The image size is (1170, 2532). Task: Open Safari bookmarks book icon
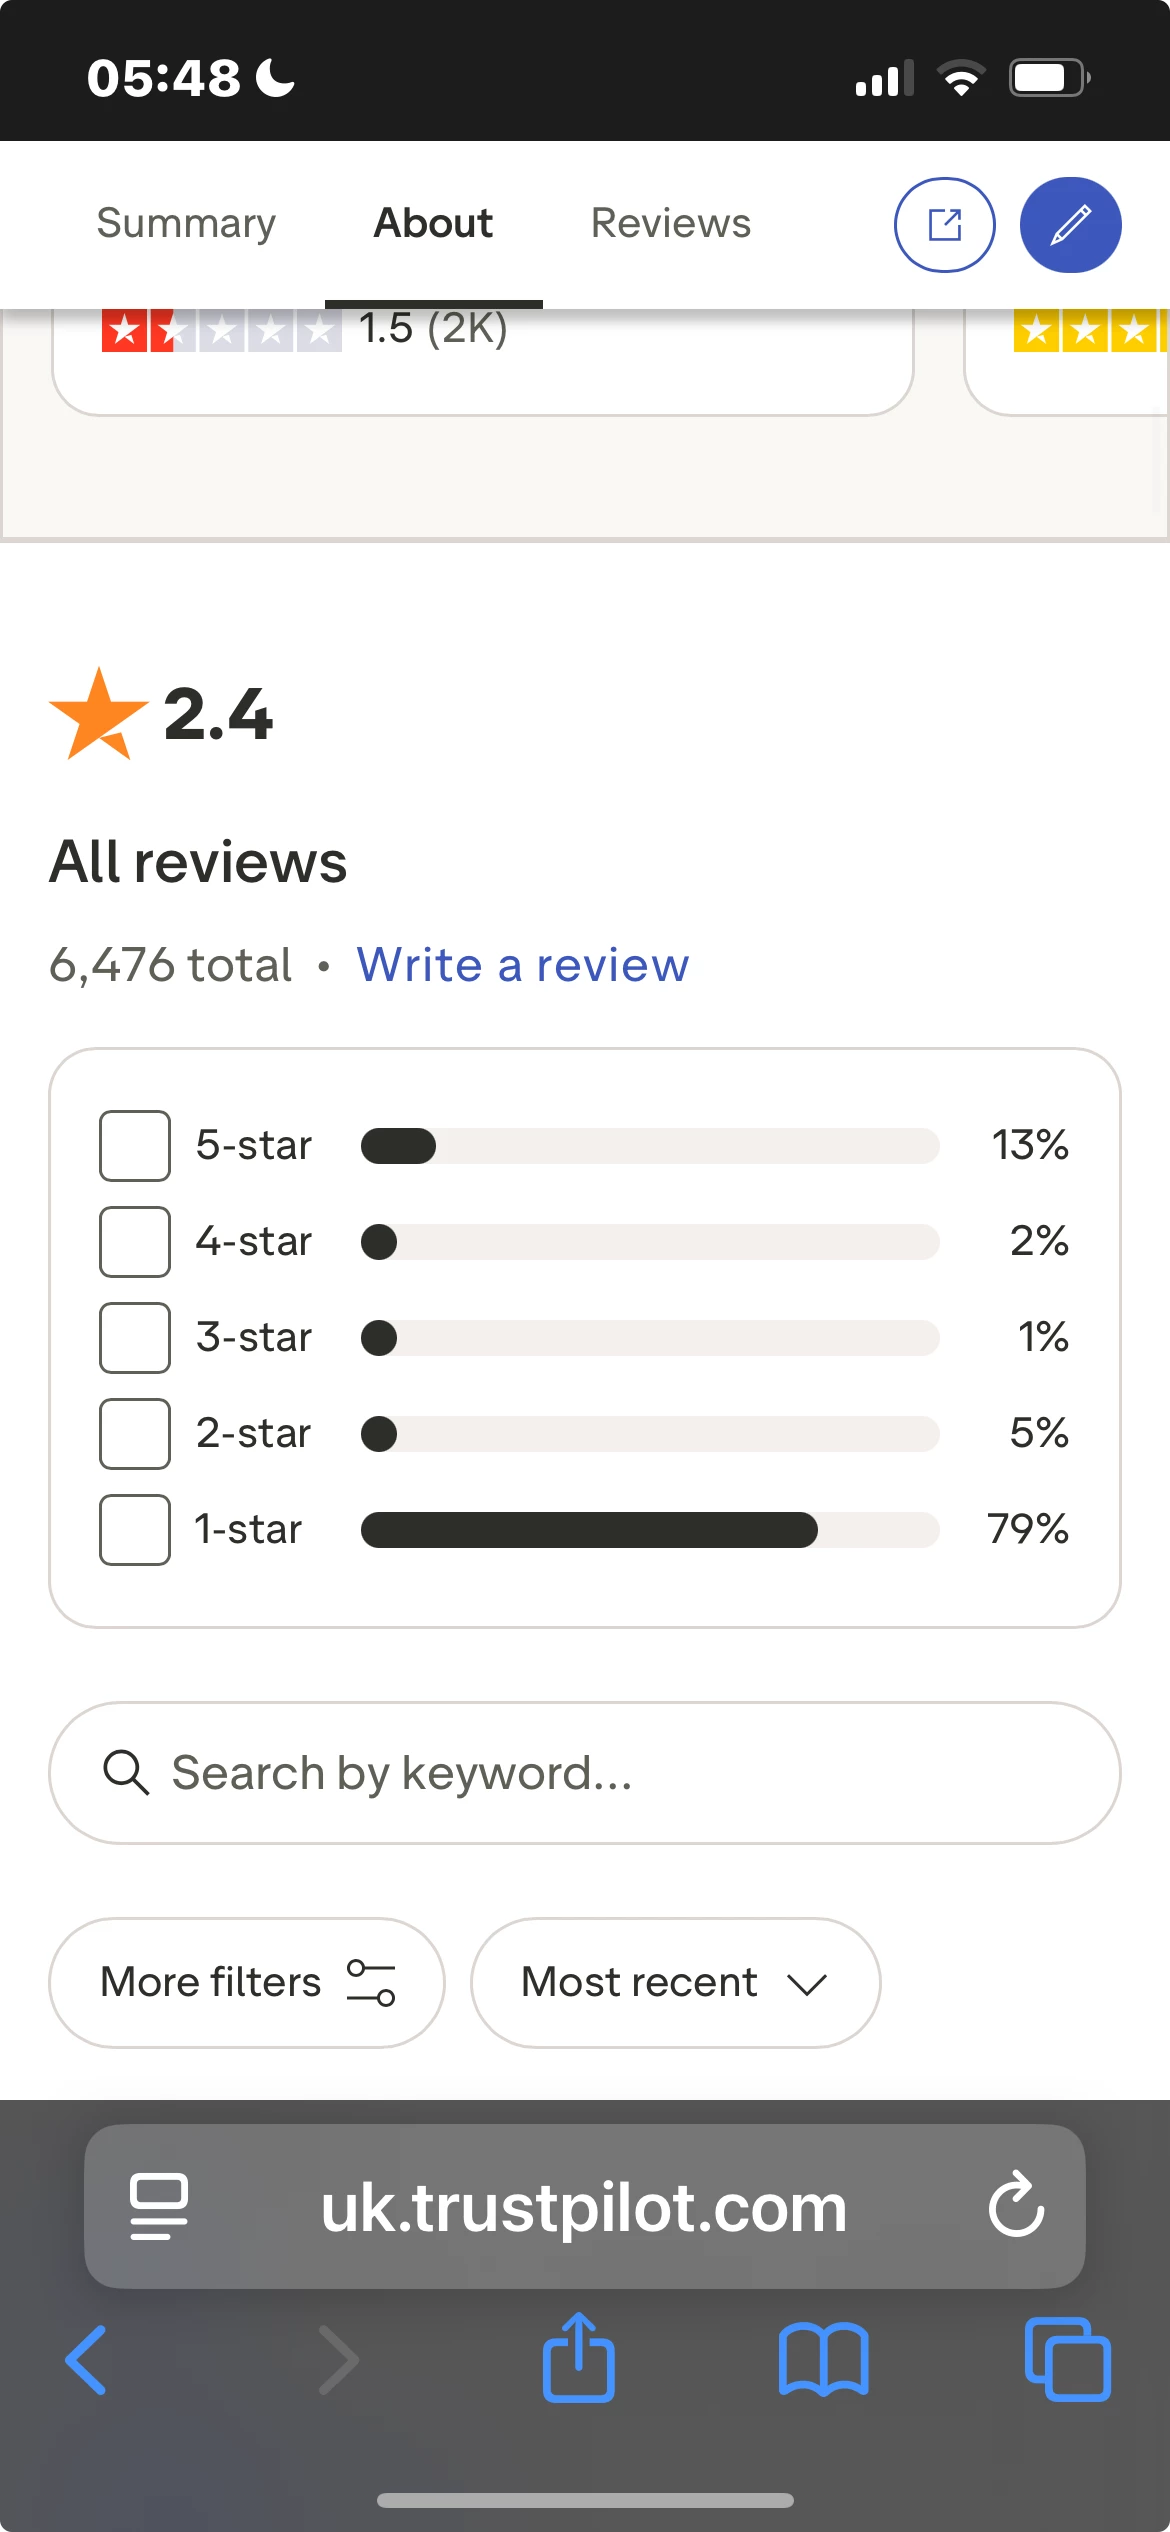(823, 2360)
